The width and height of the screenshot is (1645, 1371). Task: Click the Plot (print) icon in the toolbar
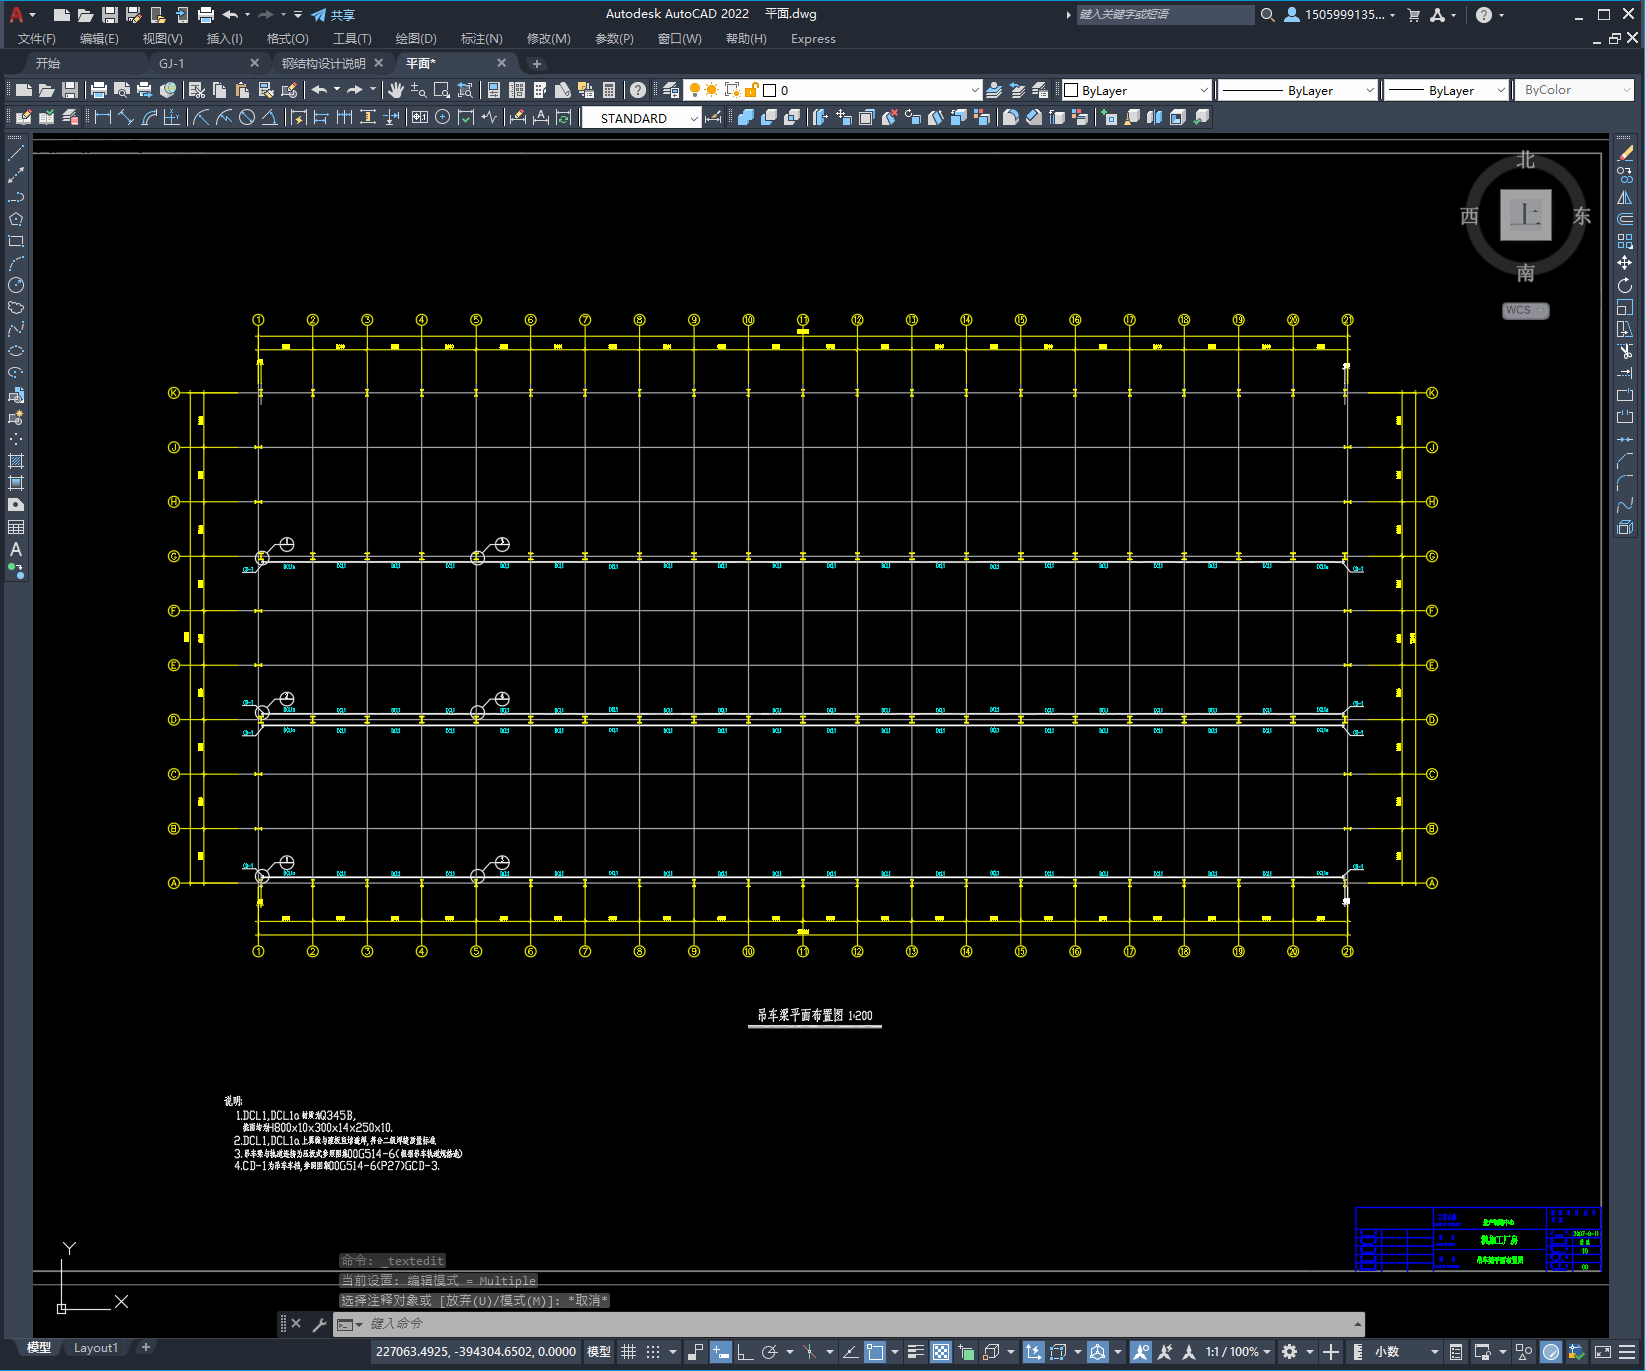click(x=99, y=90)
